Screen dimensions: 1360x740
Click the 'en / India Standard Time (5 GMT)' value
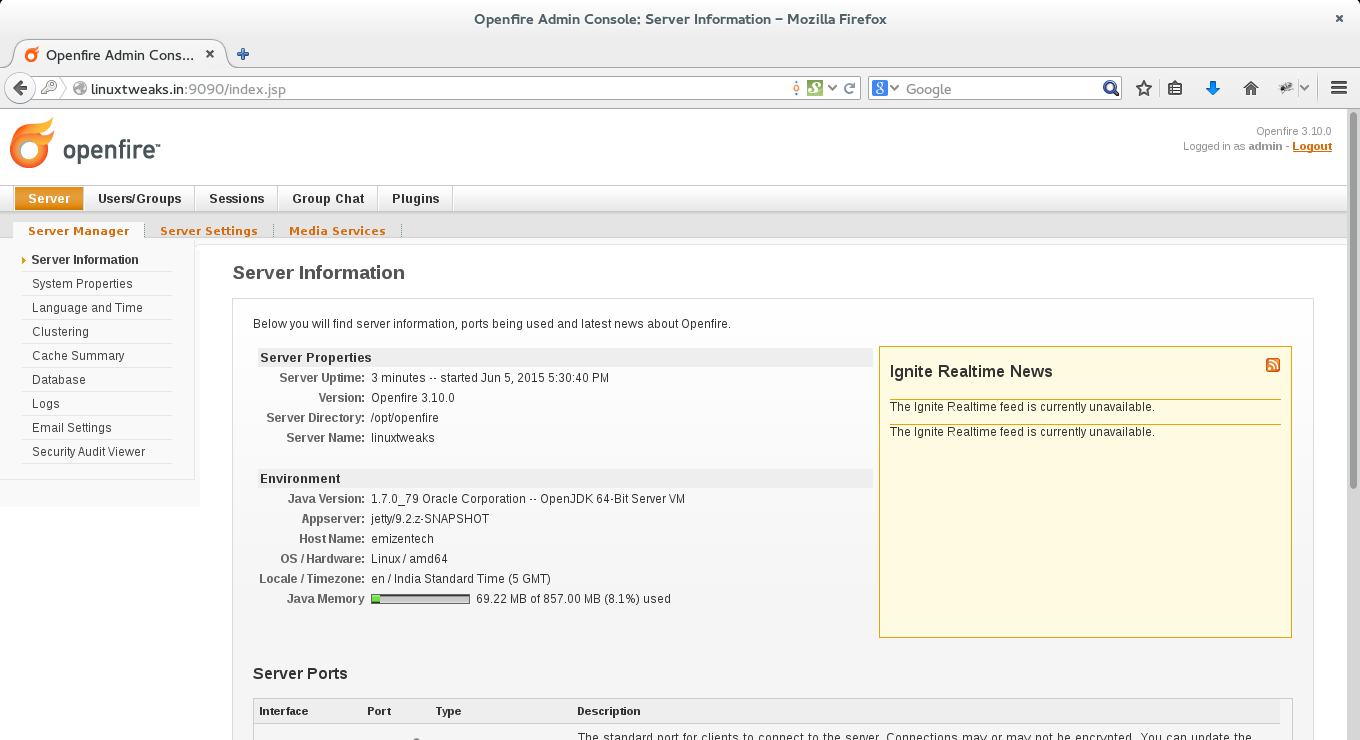pyautogui.click(x=461, y=579)
